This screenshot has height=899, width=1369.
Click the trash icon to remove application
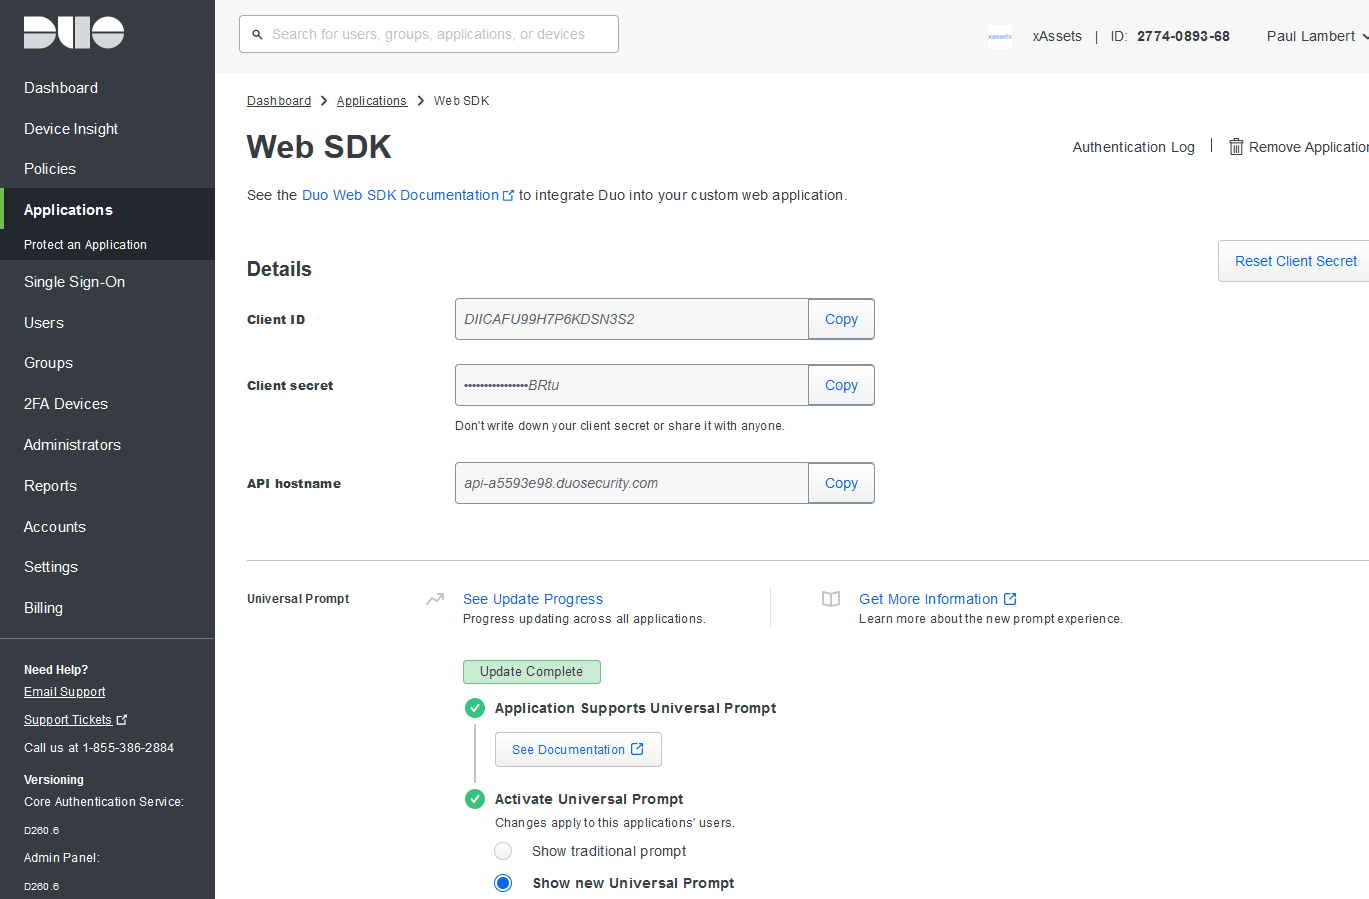click(x=1236, y=146)
